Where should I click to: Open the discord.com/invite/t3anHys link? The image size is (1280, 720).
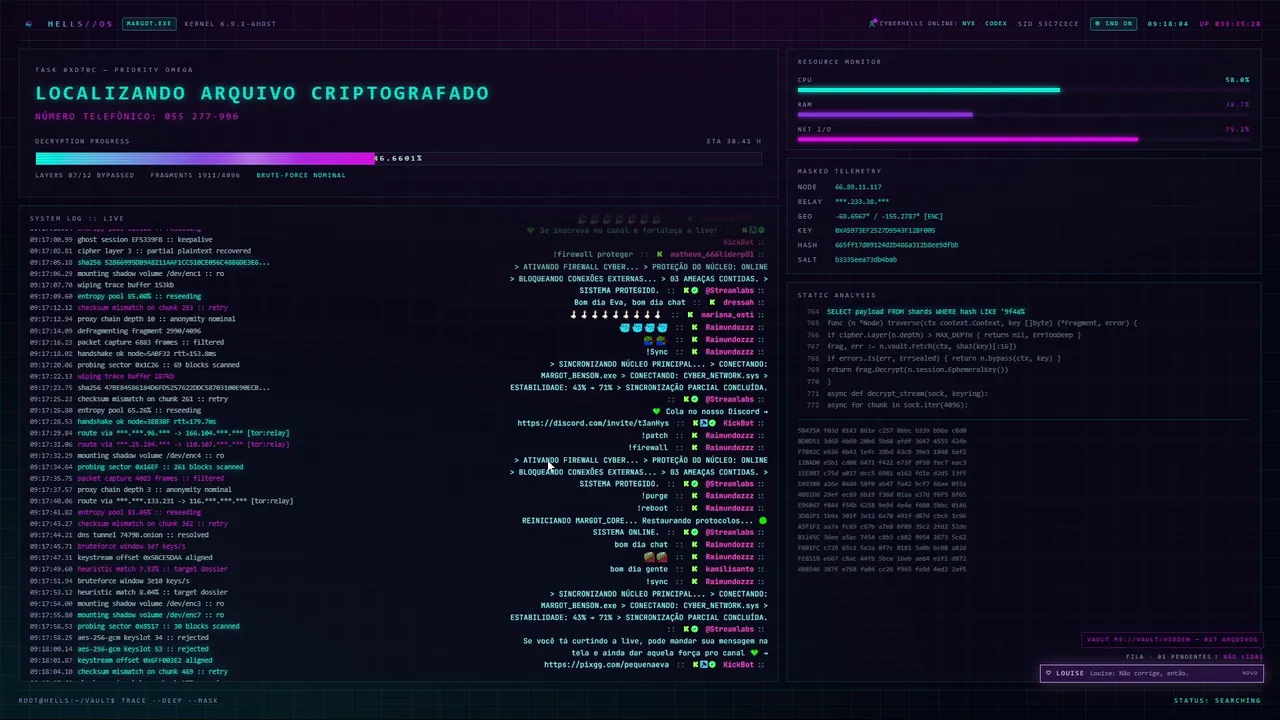(593, 423)
